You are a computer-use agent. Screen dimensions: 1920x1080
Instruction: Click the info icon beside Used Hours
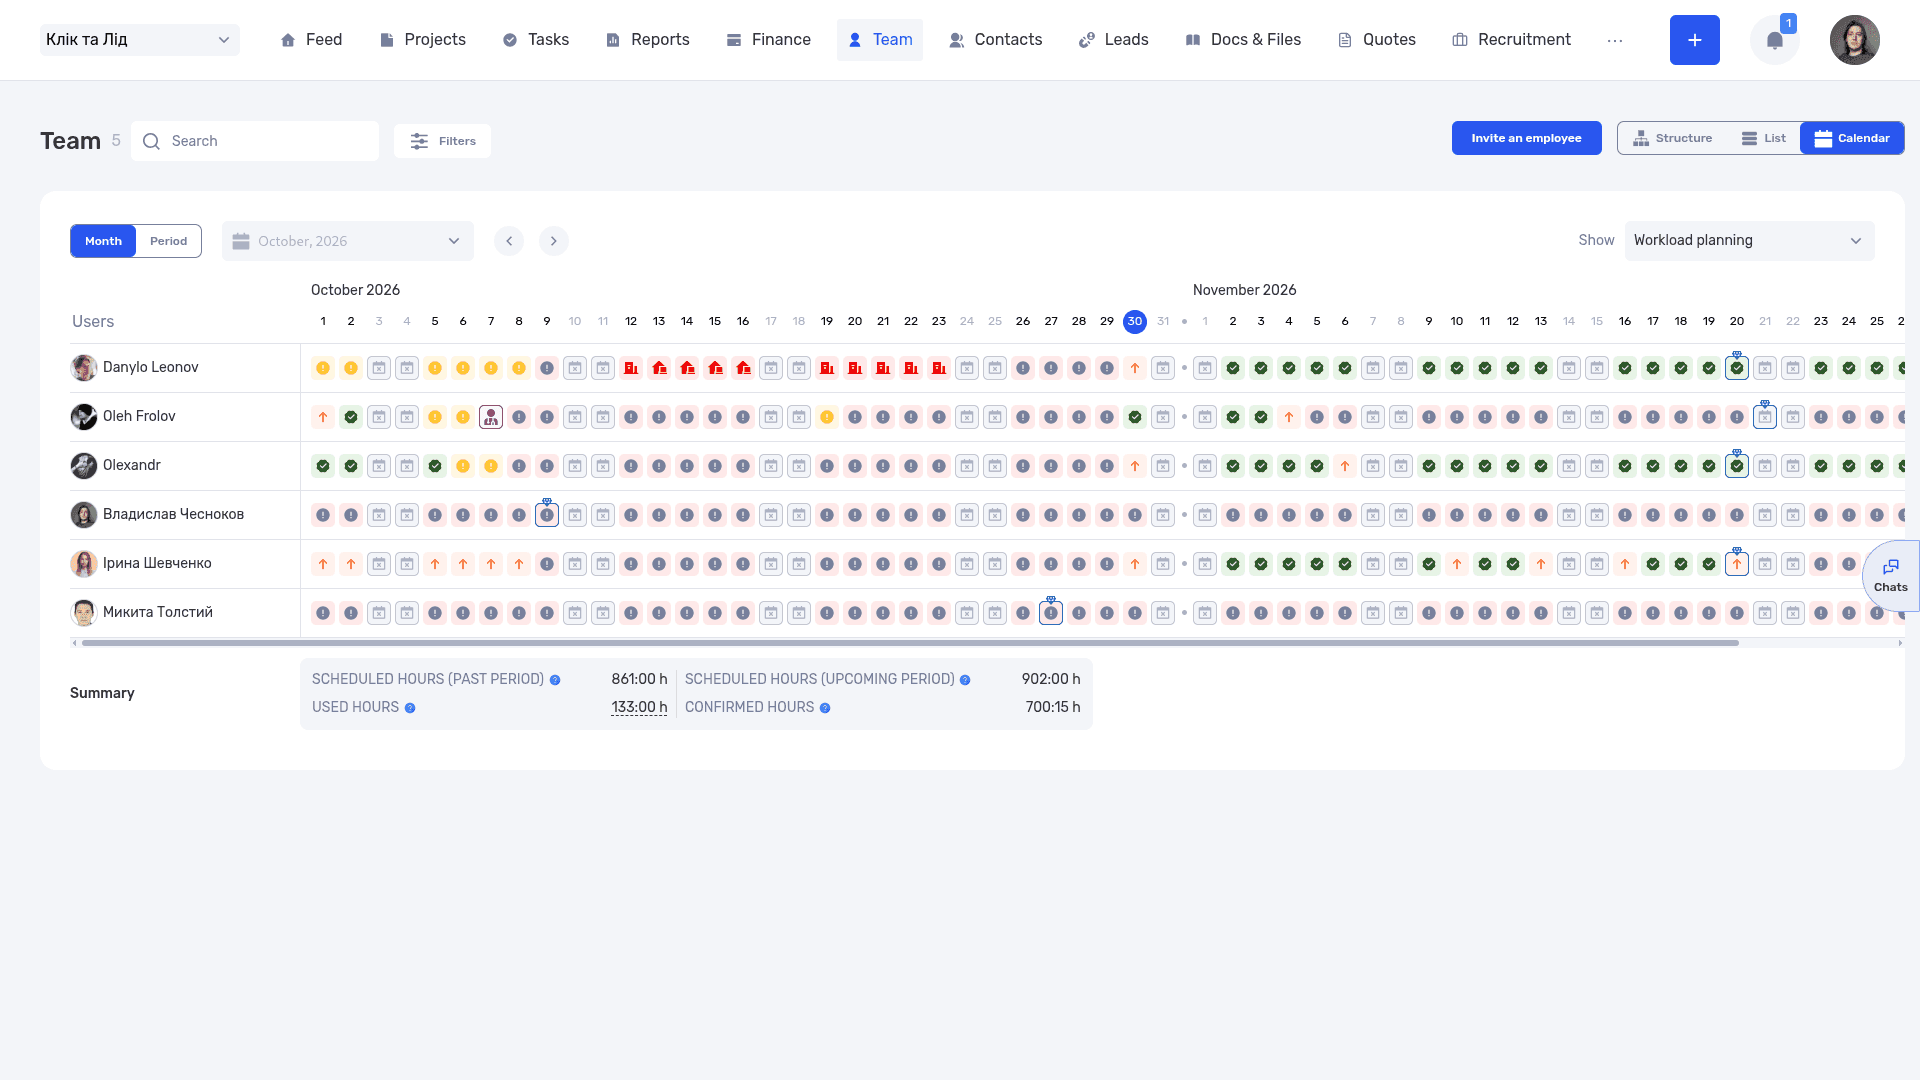point(410,708)
